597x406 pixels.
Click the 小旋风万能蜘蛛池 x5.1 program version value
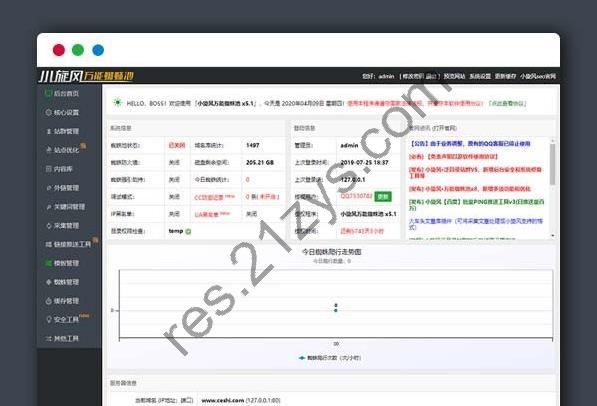click(x=368, y=214)
